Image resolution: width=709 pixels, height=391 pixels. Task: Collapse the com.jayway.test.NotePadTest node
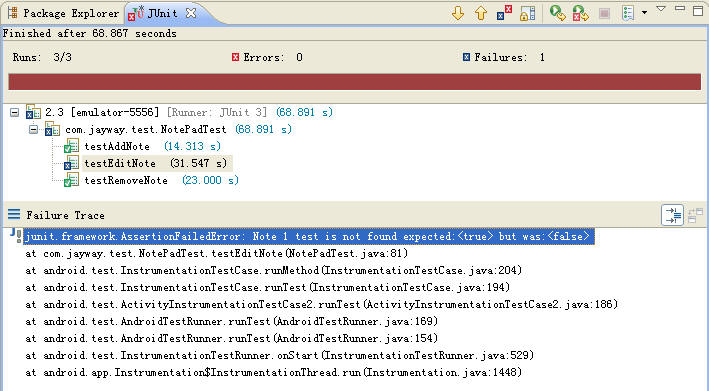33,130
